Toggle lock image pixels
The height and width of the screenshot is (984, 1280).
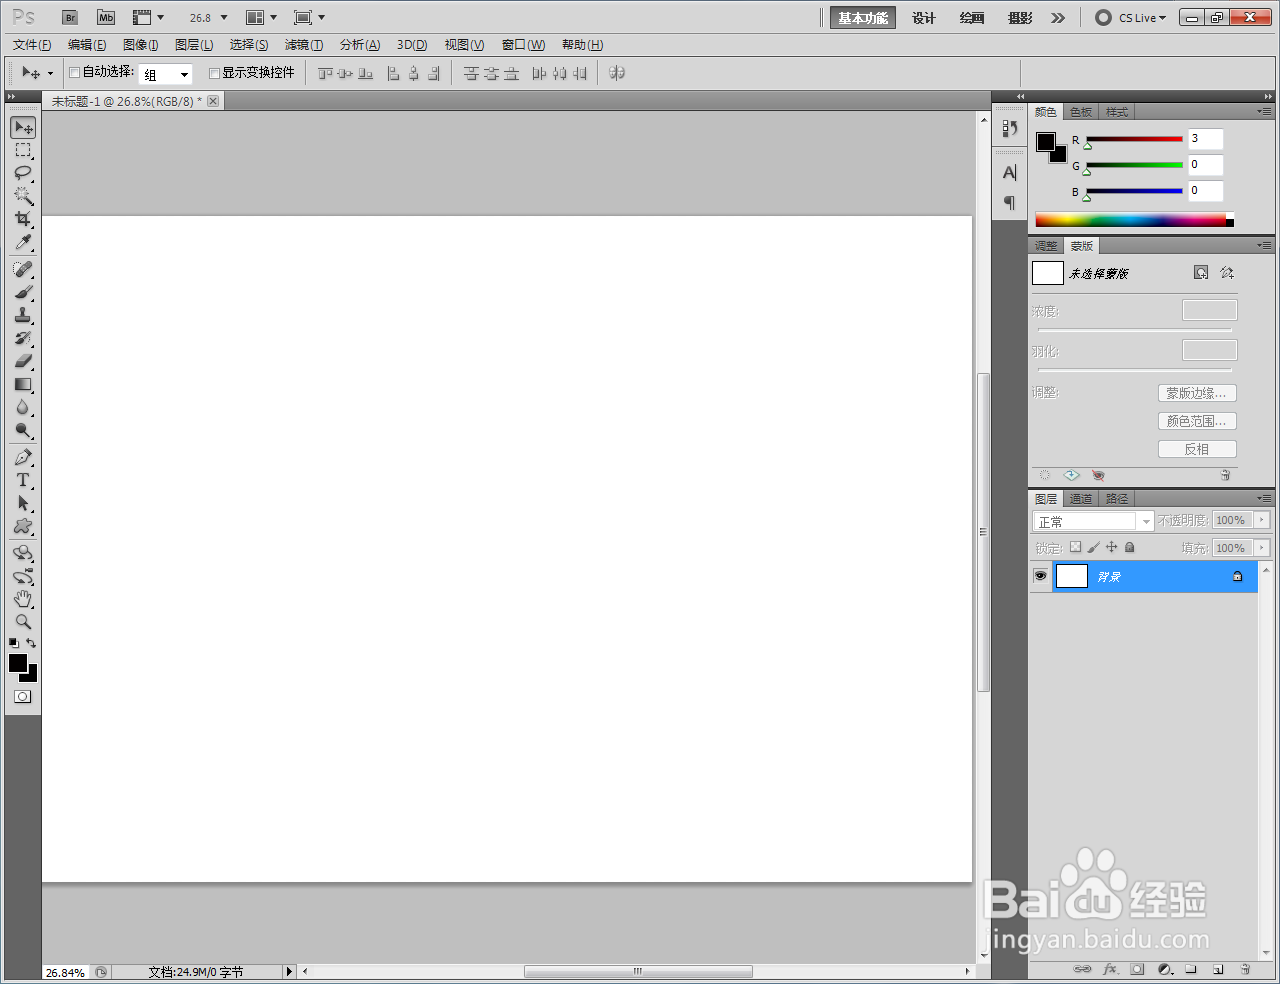point(1093,547)
